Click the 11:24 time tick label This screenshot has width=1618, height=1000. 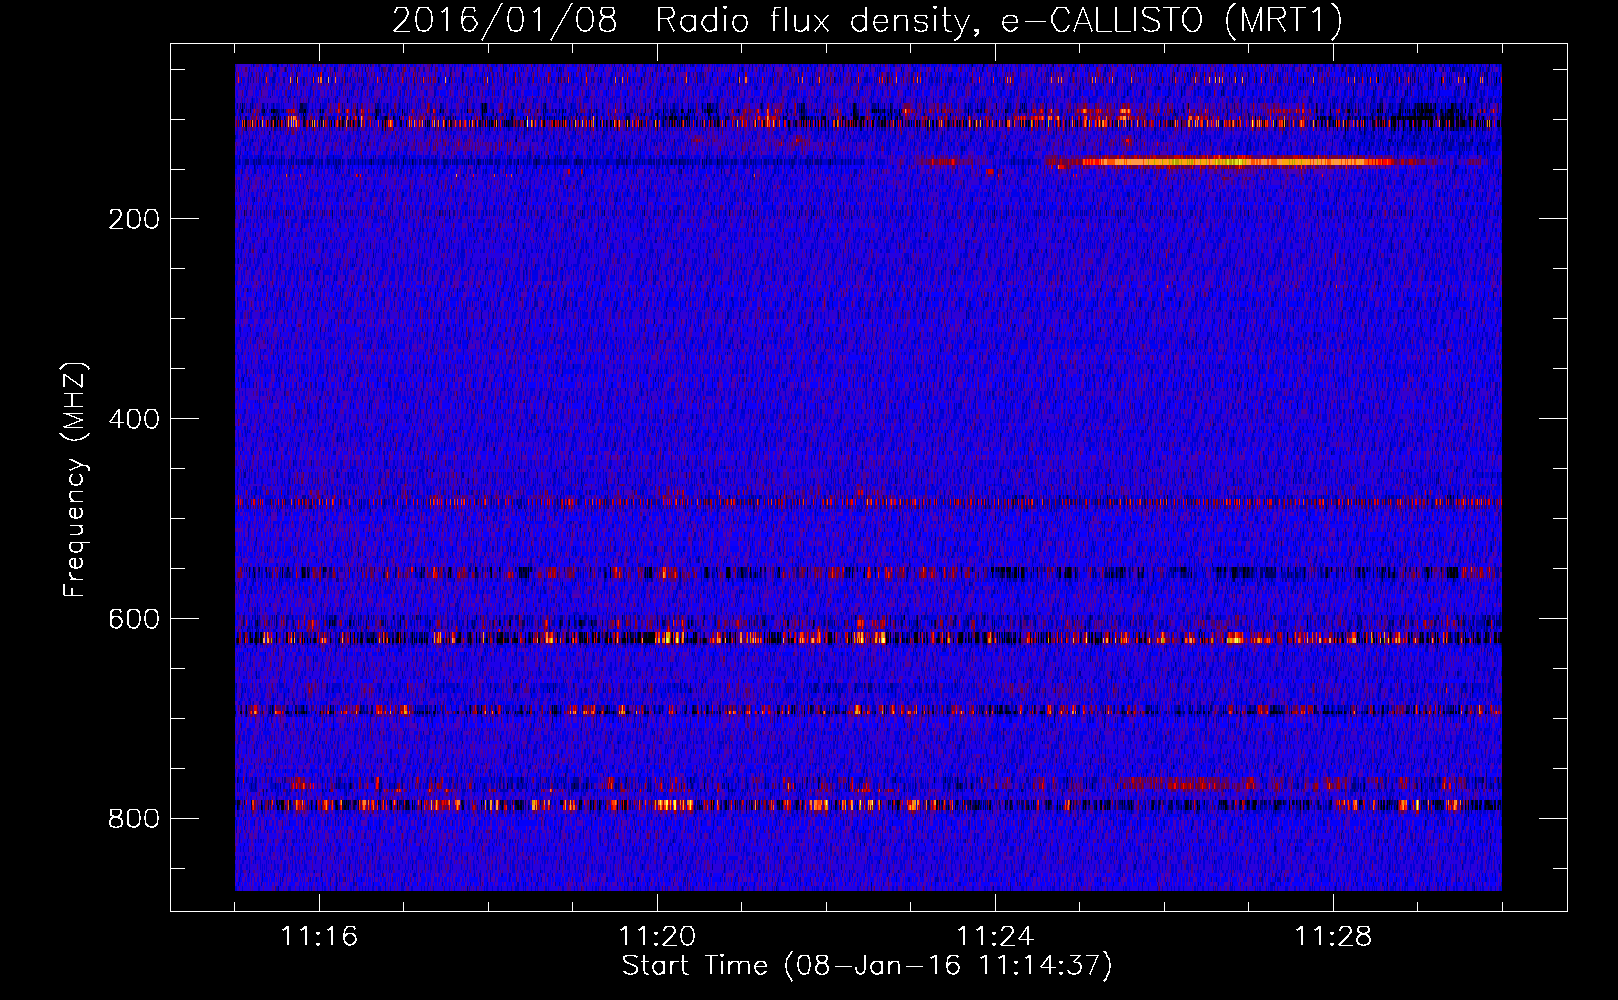pyautogui.click(x=995, y=936)
